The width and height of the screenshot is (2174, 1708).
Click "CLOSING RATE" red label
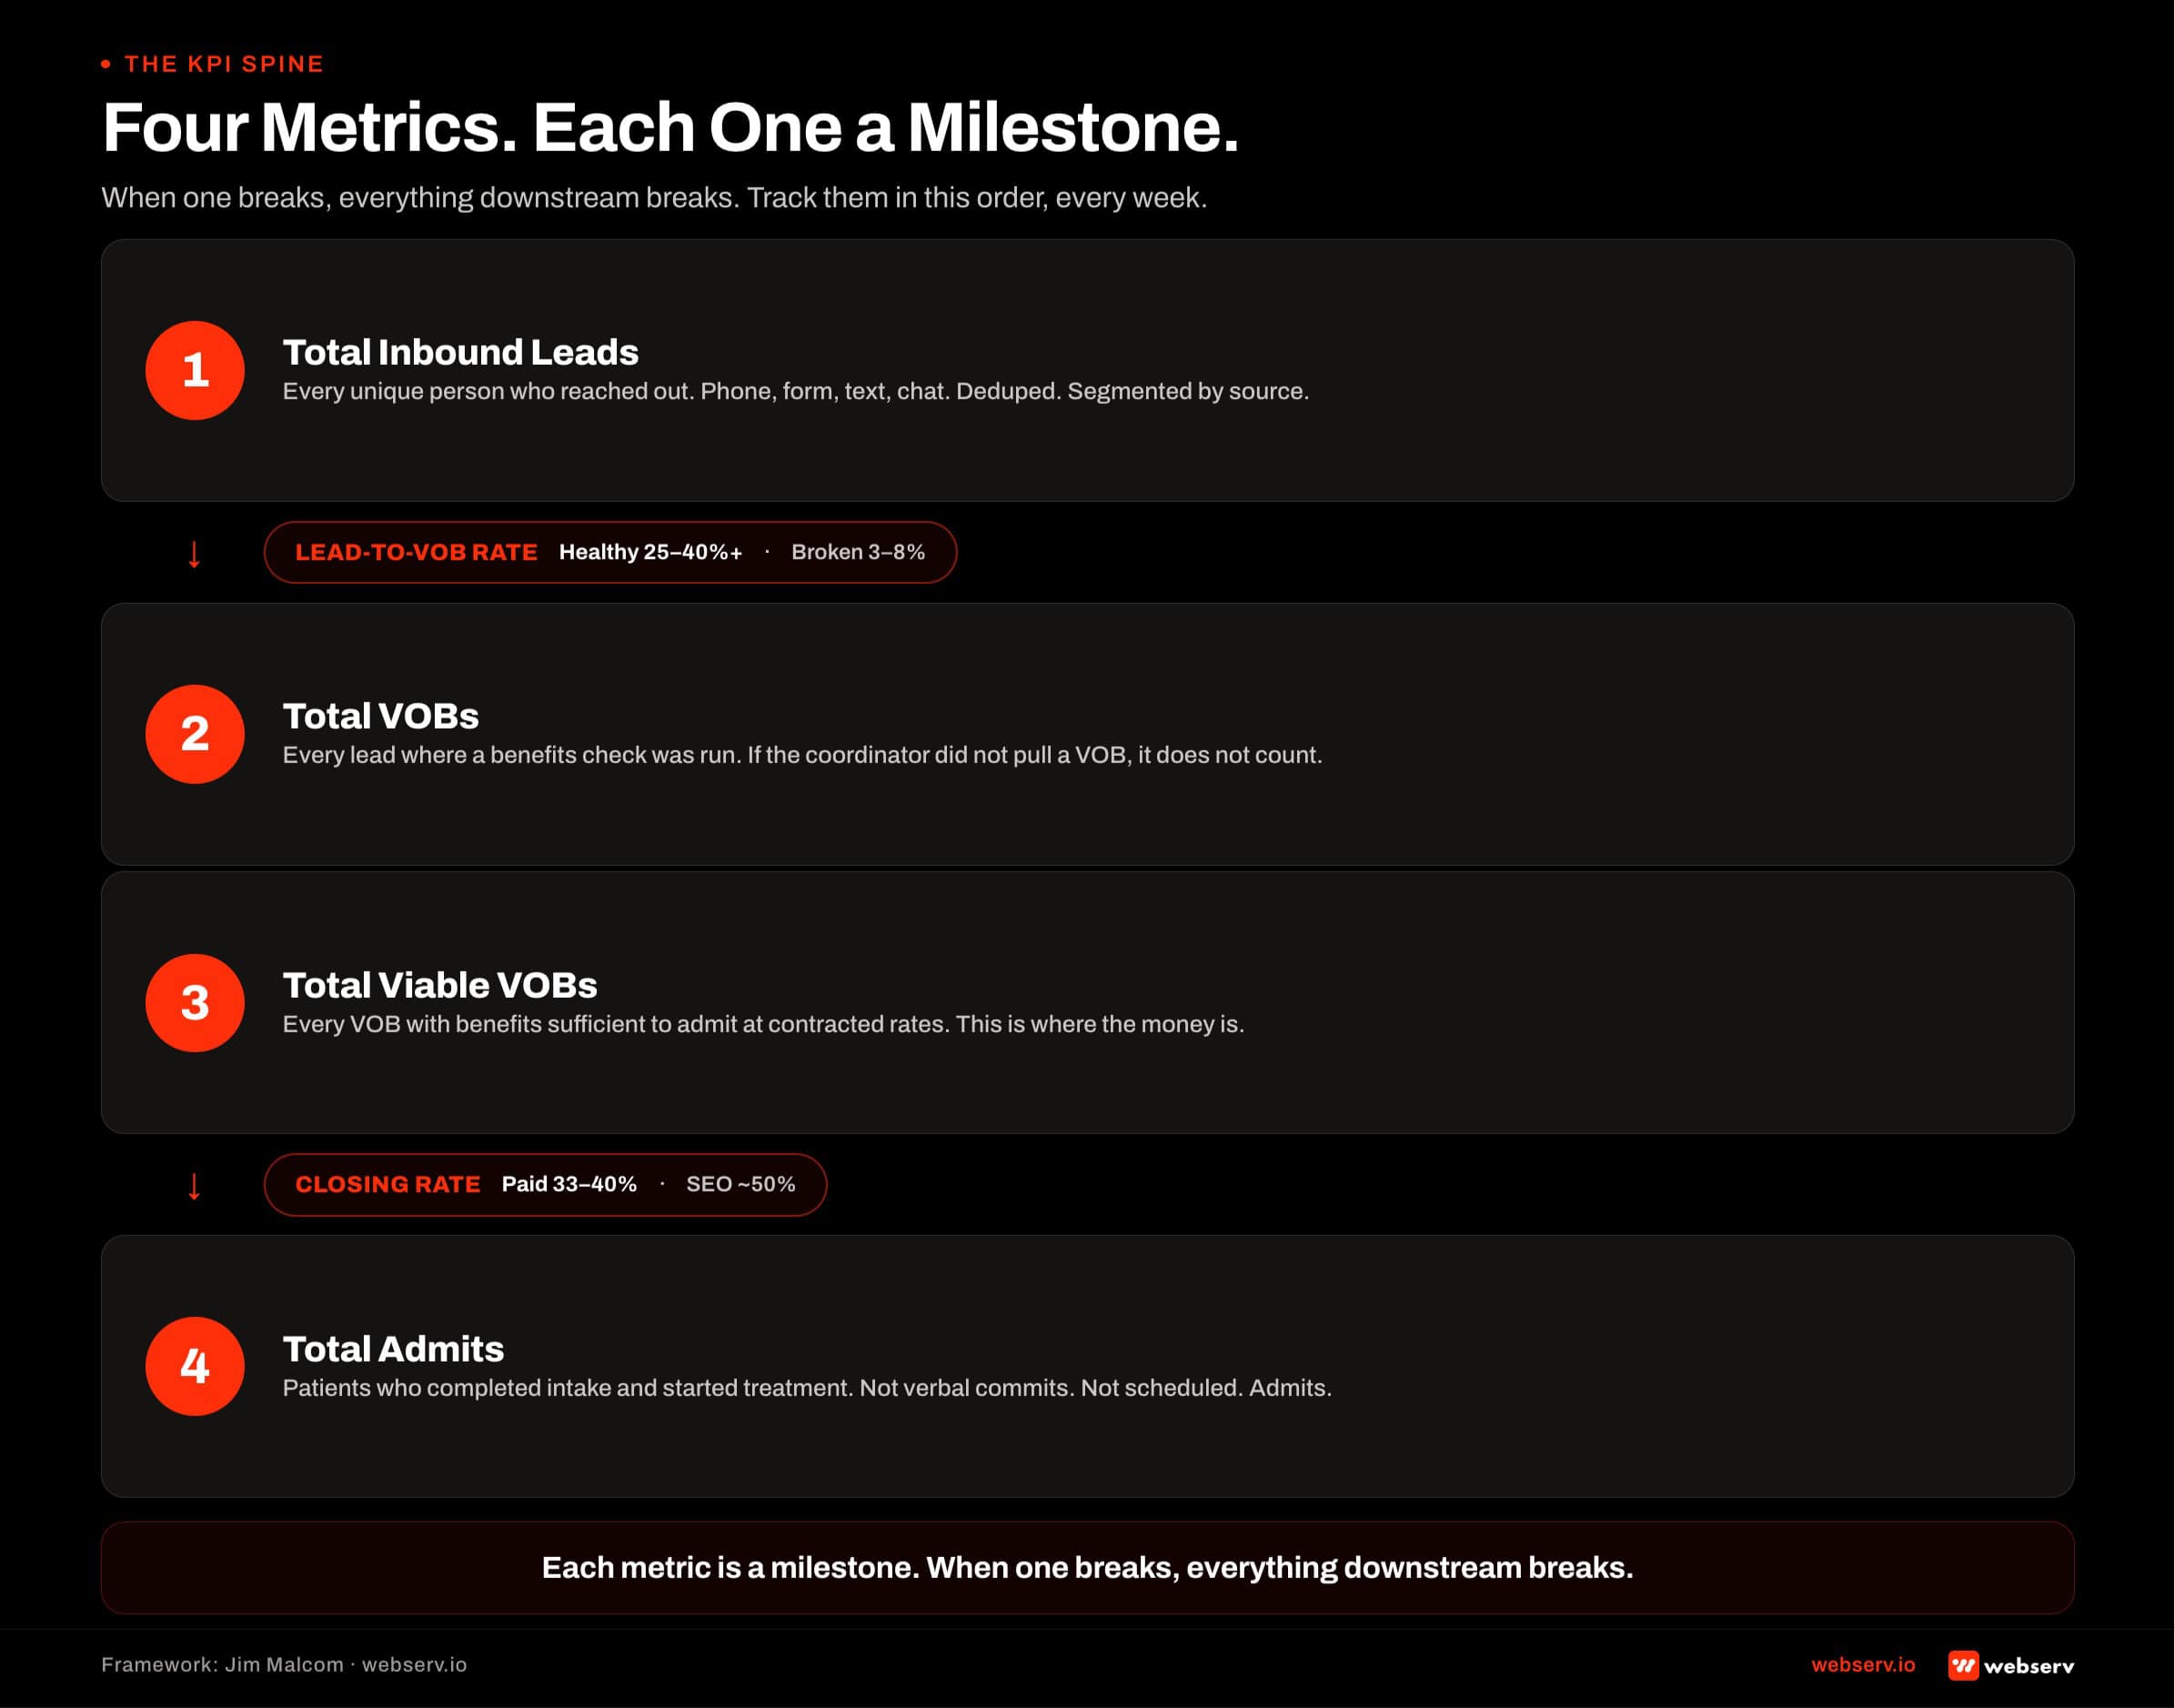click(x=388, y=1184)
